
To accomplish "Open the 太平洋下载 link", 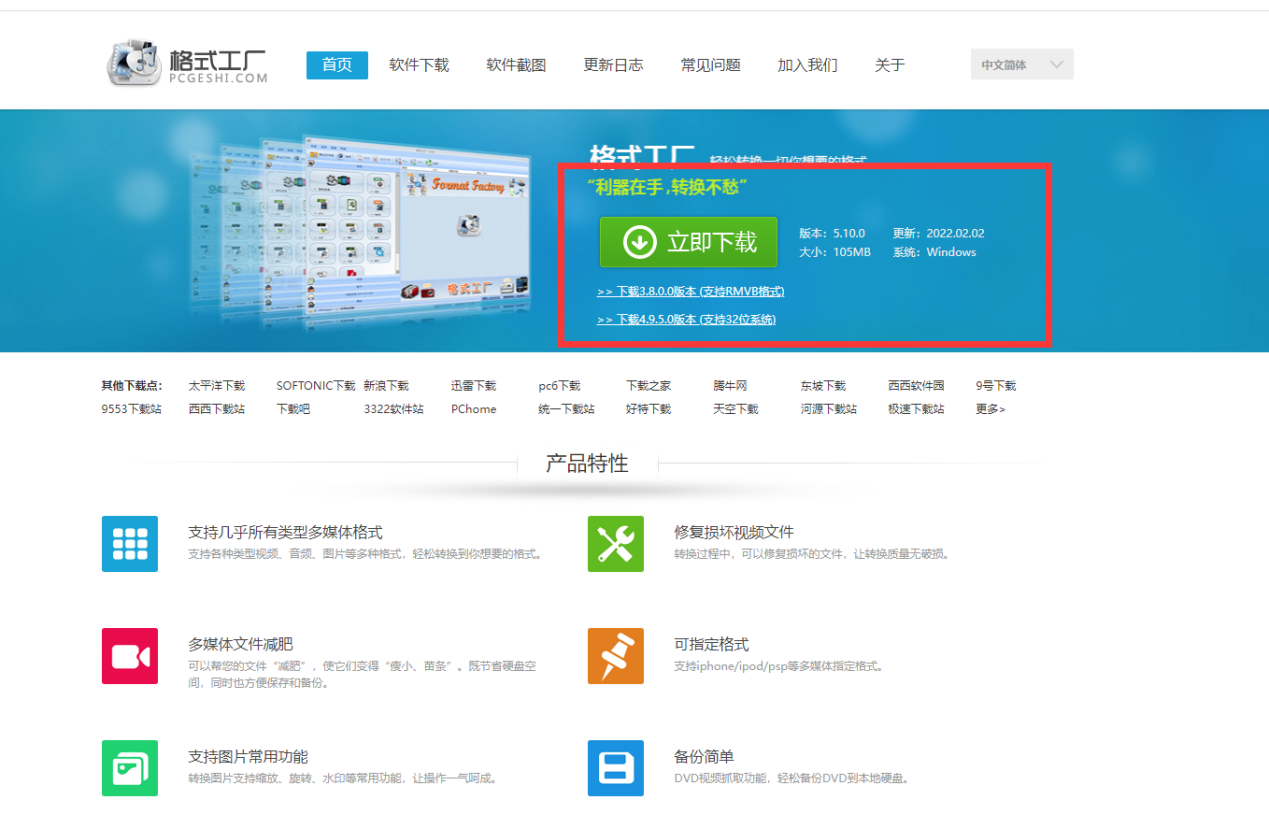I will [x=216, y=386].
